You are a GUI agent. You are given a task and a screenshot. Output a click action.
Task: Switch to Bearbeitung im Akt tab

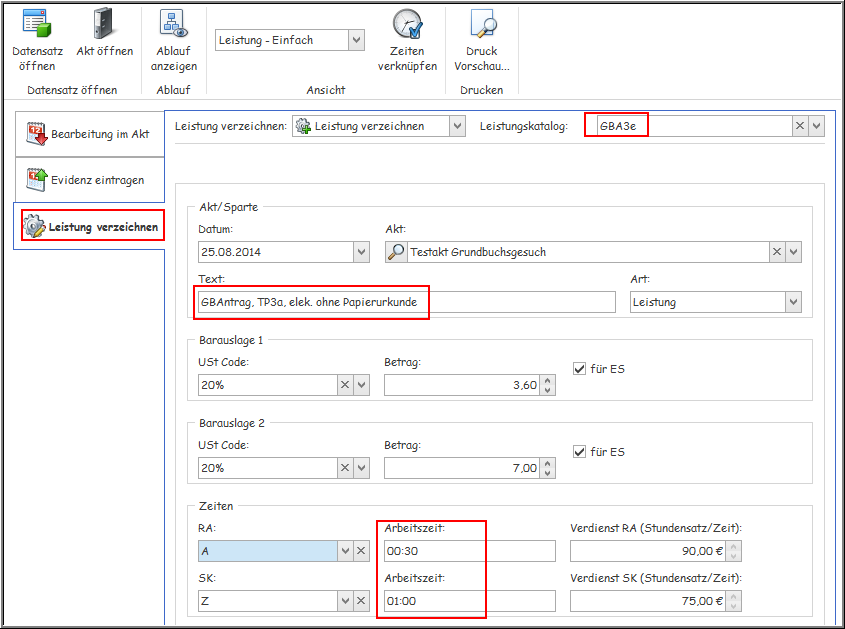(89, 133)
